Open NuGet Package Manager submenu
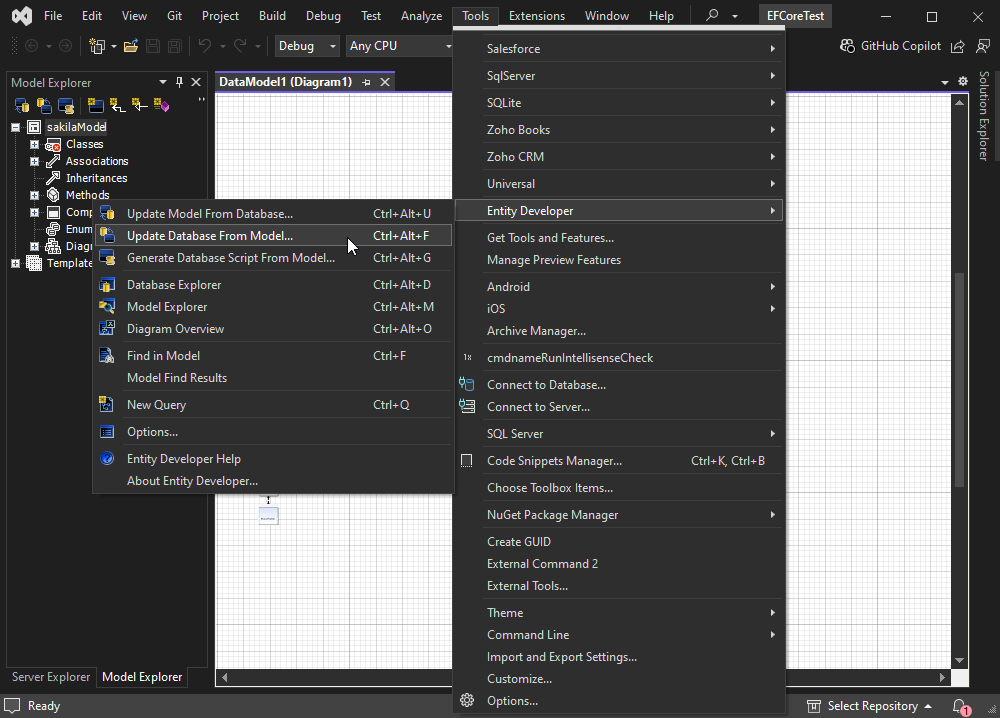 click(x=552, y=515)
